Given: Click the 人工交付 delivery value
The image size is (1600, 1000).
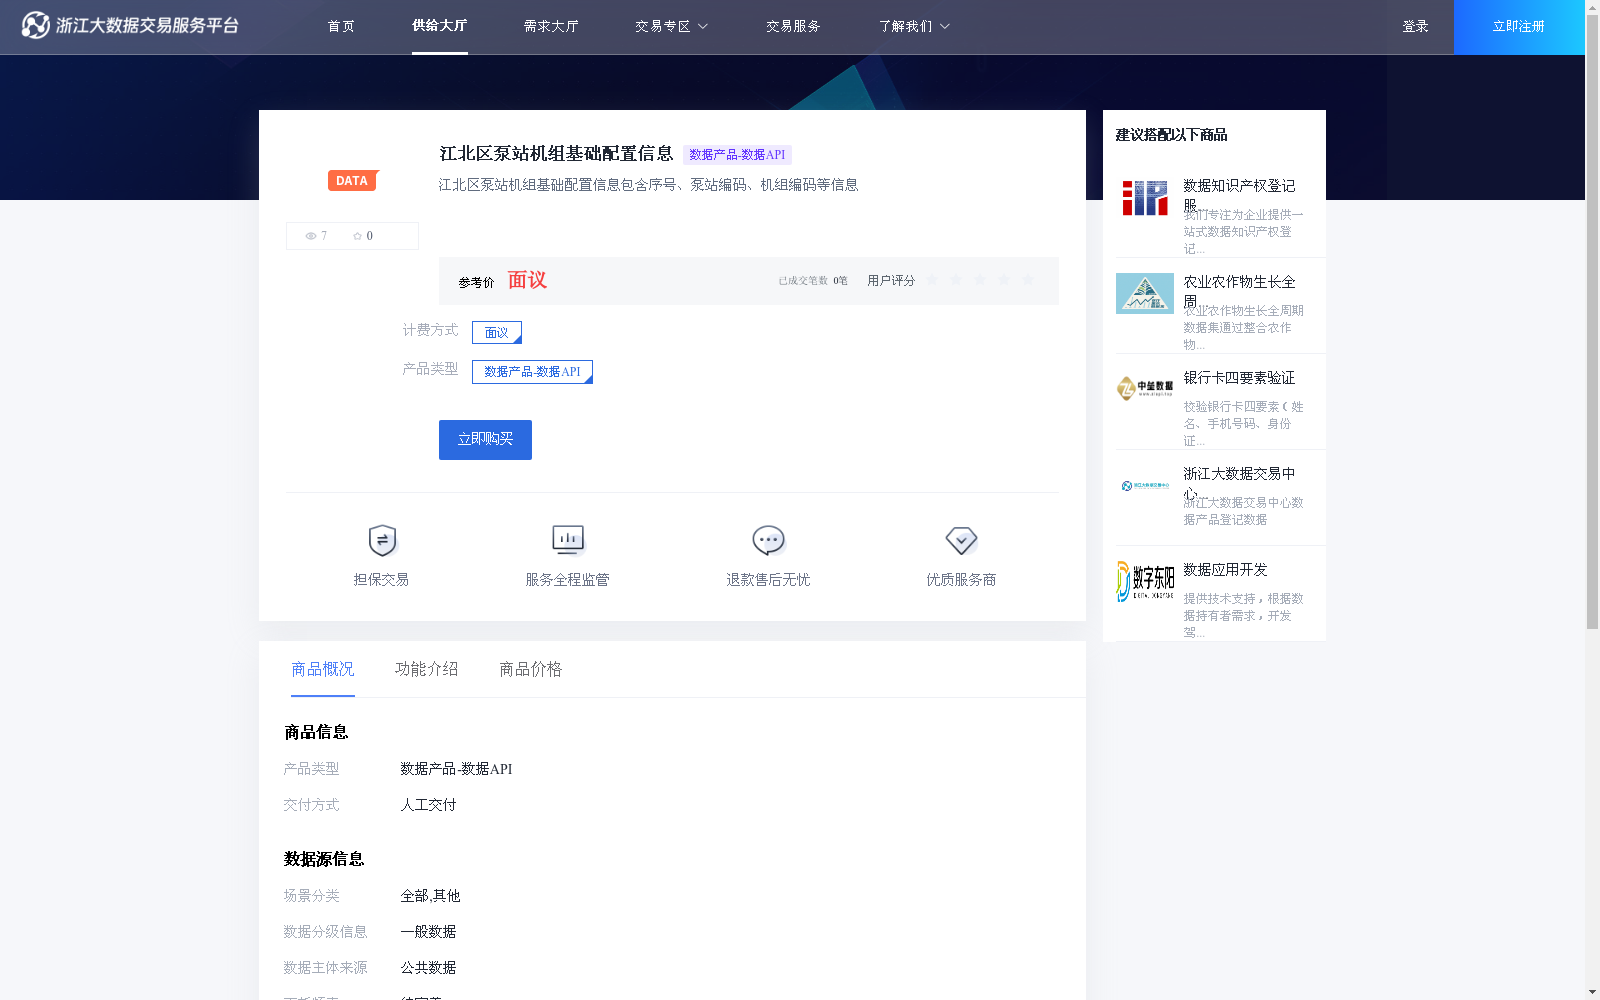Looking at the screenshot, I should click(x=428, y=805).
